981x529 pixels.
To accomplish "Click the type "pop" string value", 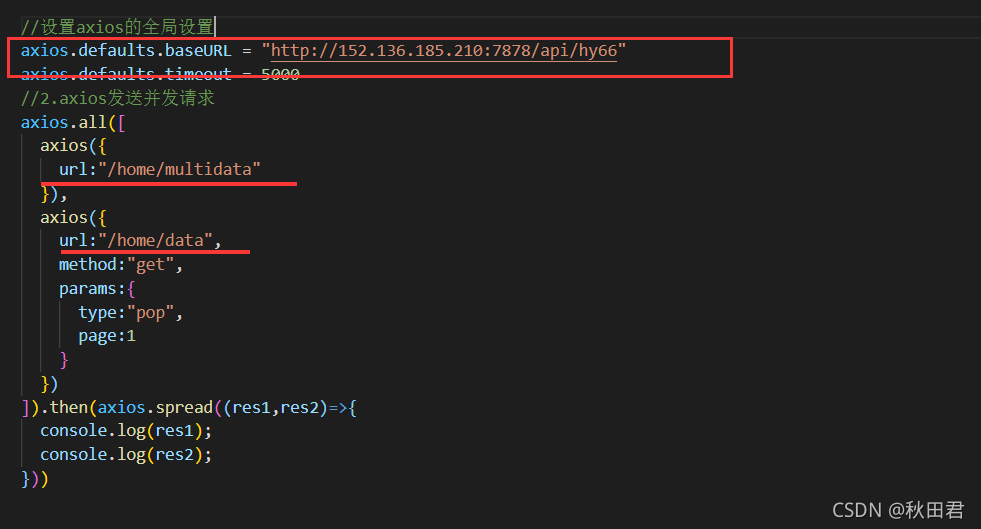I will pos(150,313).
